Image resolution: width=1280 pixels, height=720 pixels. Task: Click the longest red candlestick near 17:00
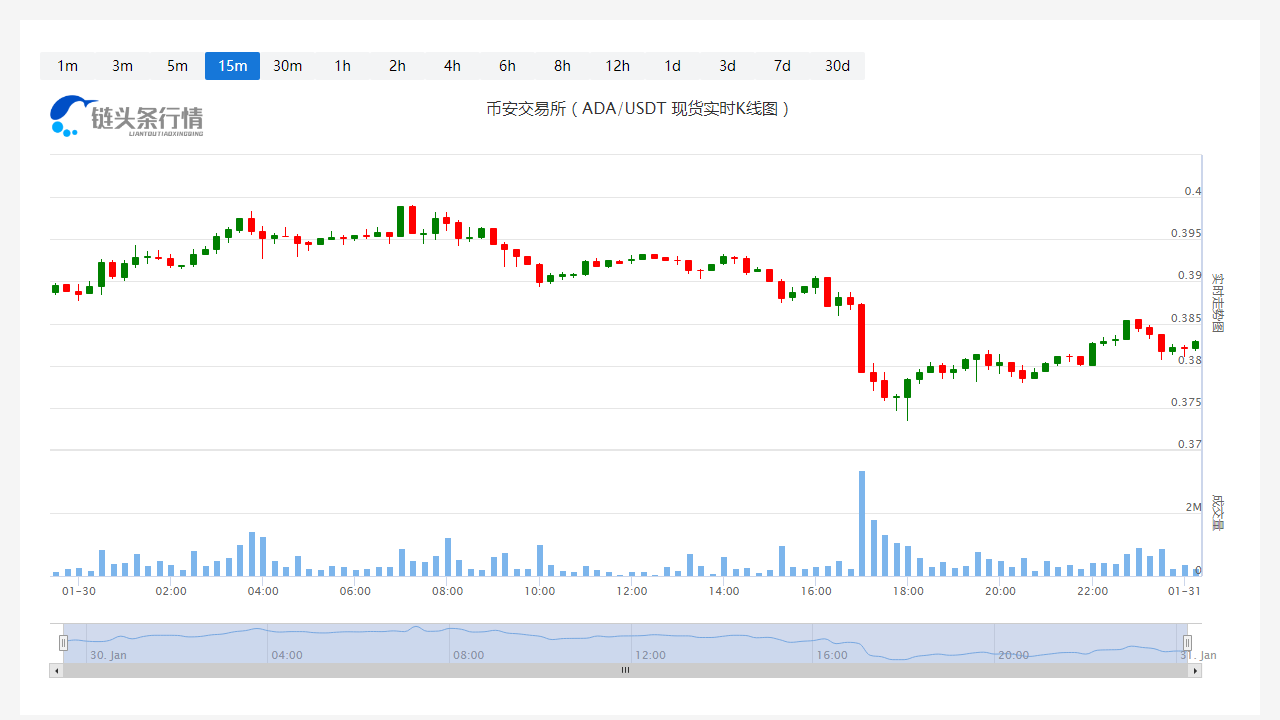point(862,338)
